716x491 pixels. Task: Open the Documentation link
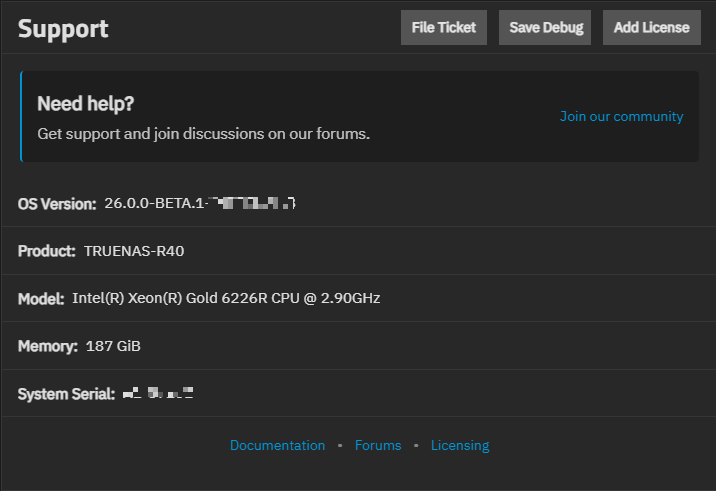tap(277, 445)
